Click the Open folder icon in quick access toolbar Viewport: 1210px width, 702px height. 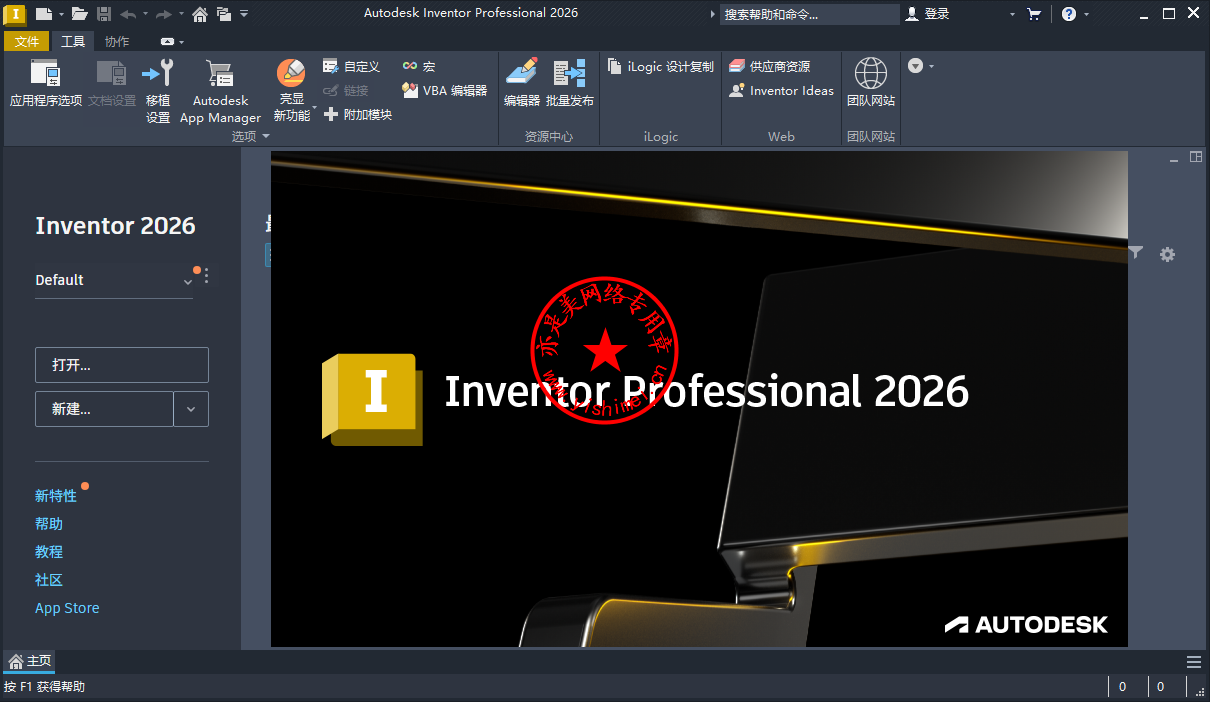coord(79,14)
